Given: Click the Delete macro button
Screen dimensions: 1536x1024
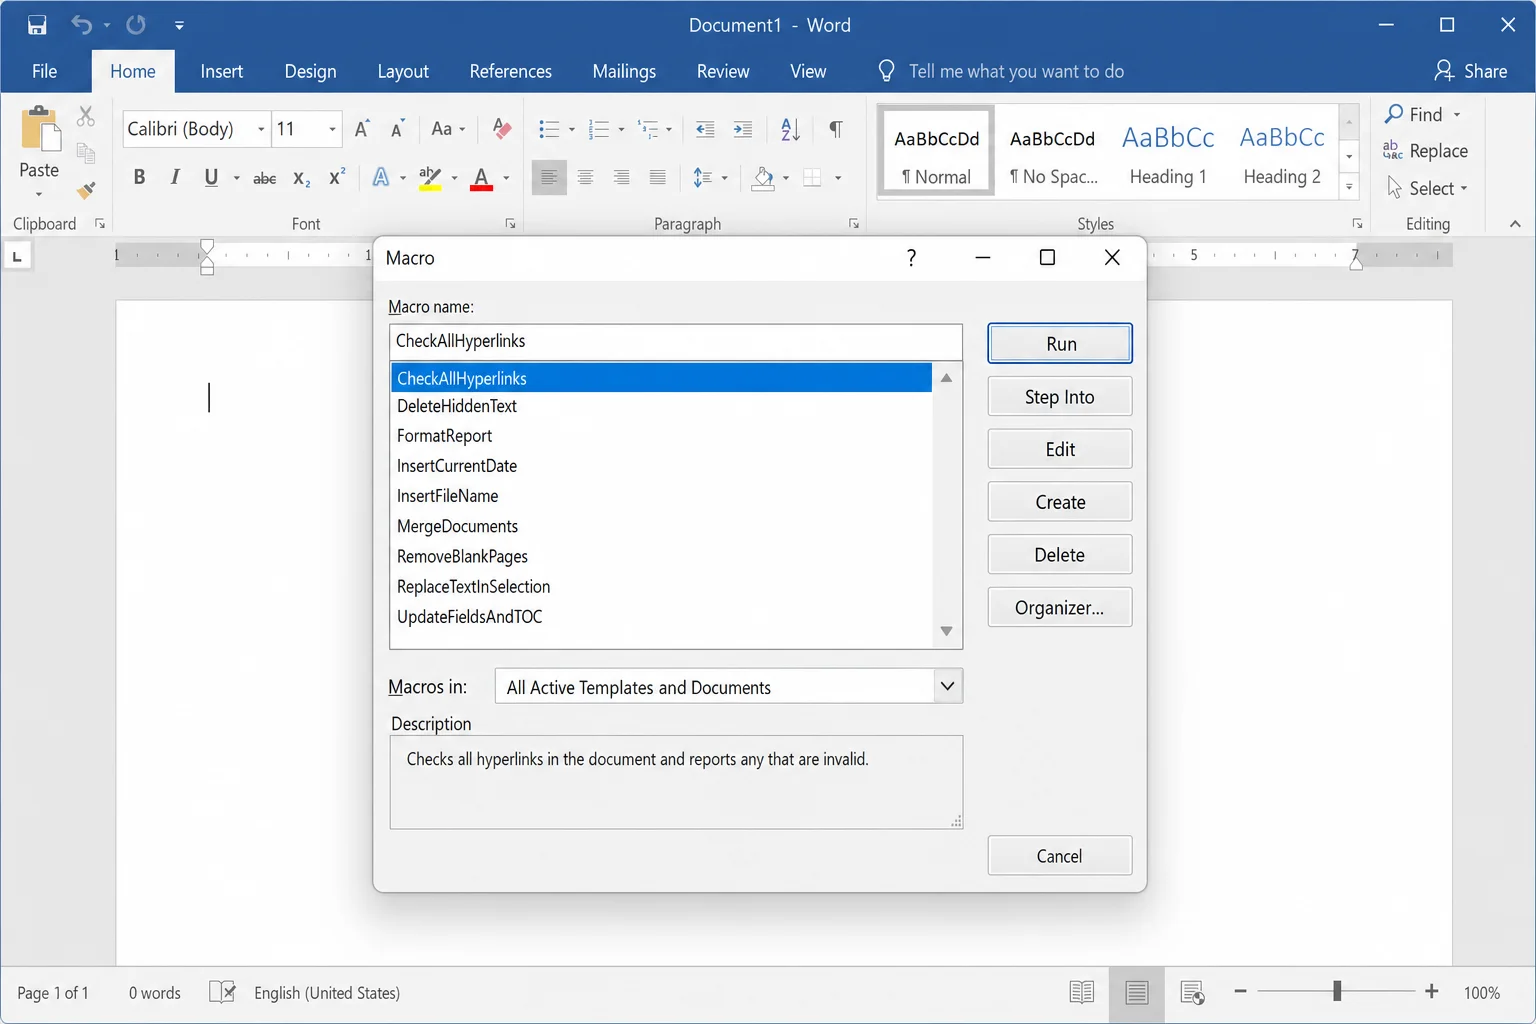Looking at the screenshot, I should click(1060, 555).
